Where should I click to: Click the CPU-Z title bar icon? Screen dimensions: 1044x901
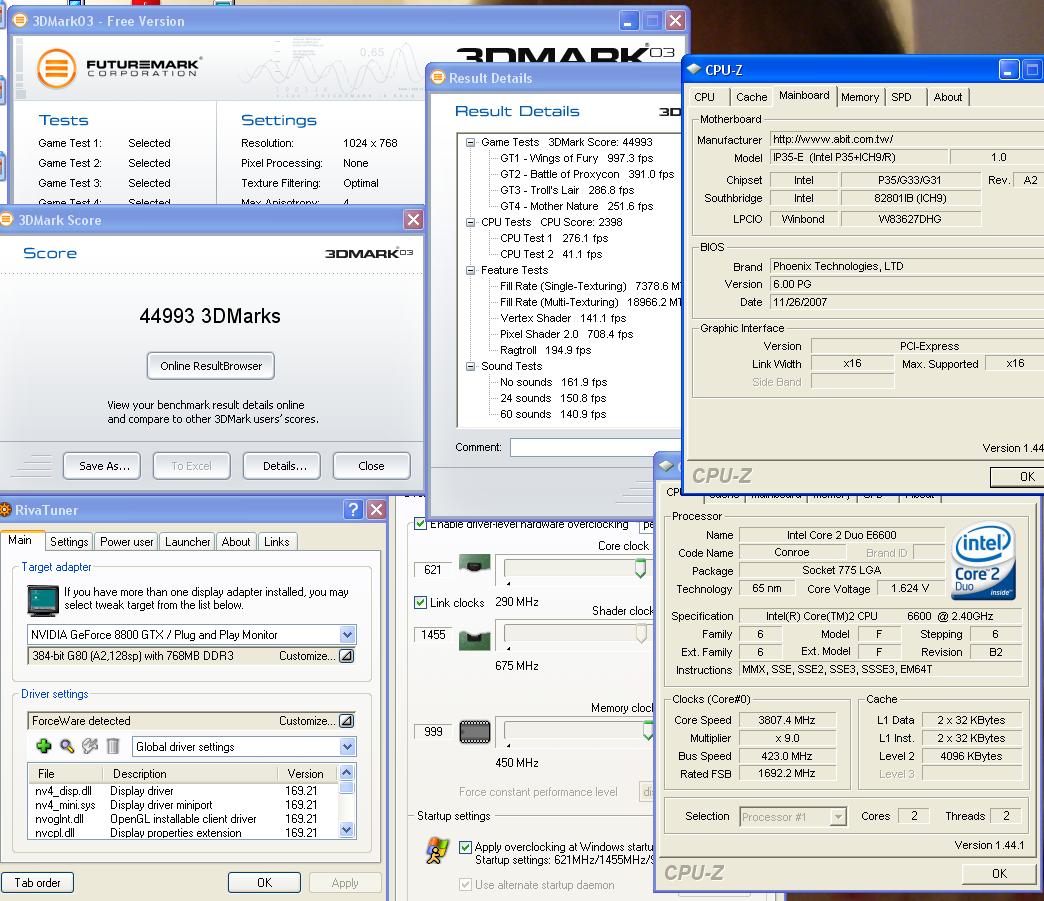click(x=694, y=69)
